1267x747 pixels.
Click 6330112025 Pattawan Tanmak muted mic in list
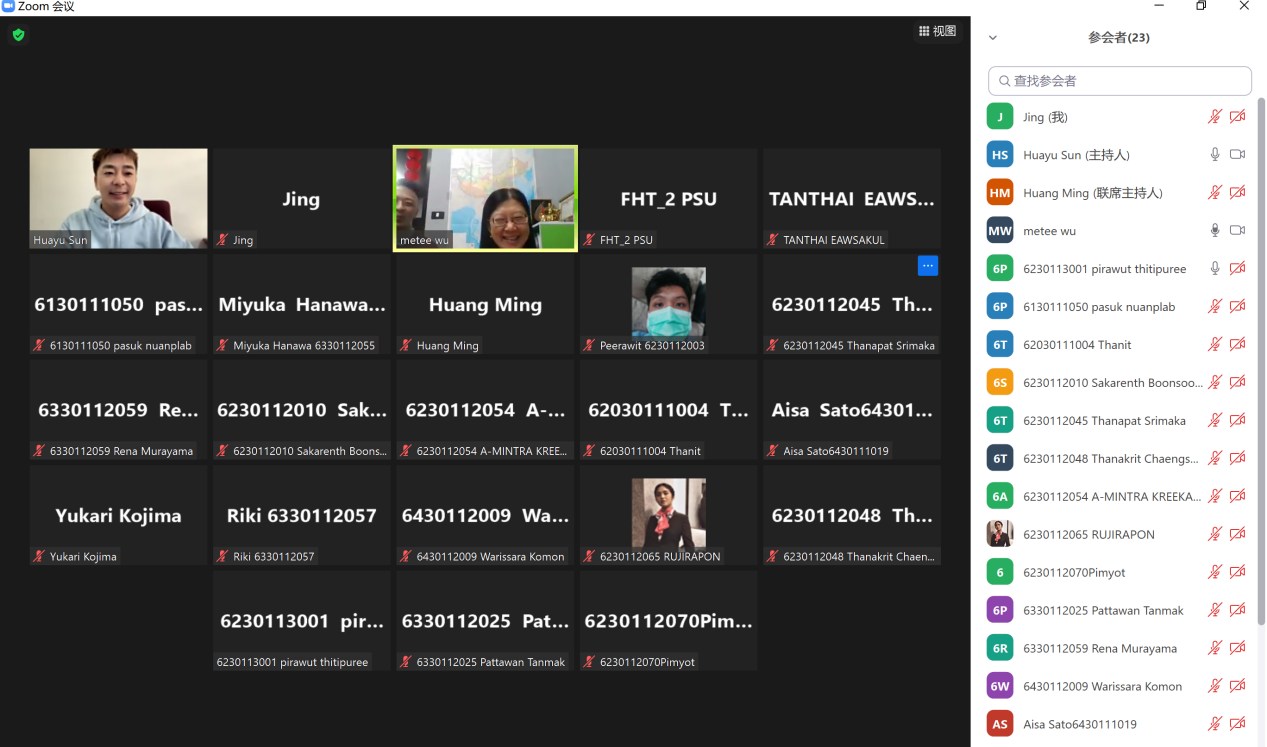(x=1215, y=611)
